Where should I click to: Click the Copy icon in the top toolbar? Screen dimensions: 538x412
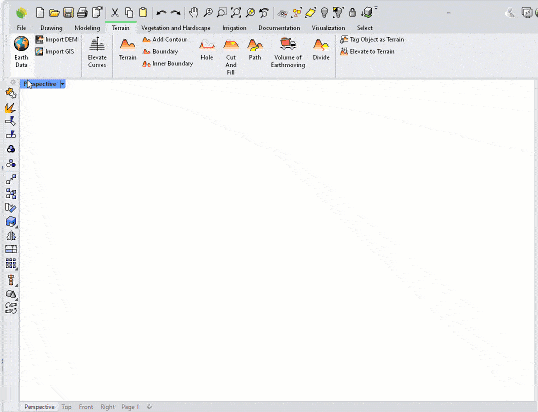(129, 13)
